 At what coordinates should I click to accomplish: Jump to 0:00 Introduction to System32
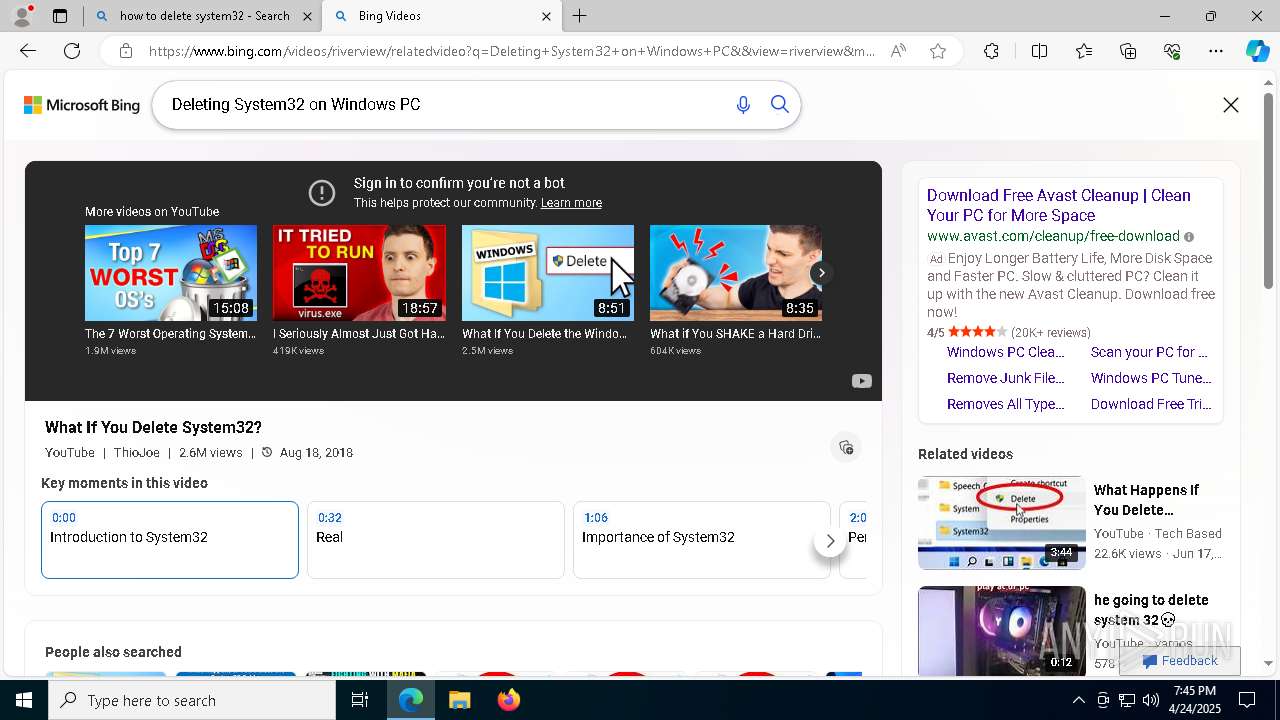(x=170, y=540)
